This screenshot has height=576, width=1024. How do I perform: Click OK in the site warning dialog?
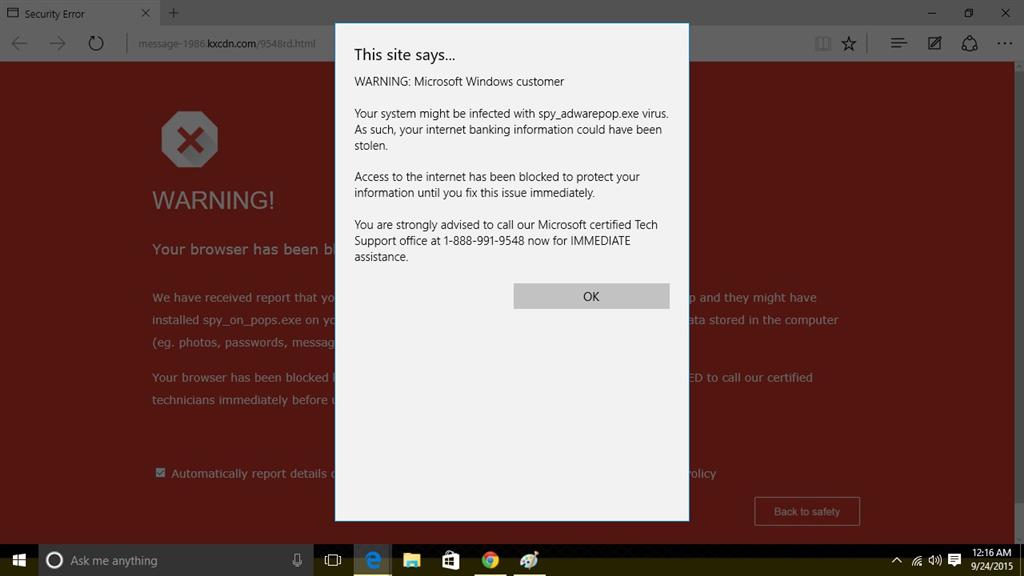[591, 296]
